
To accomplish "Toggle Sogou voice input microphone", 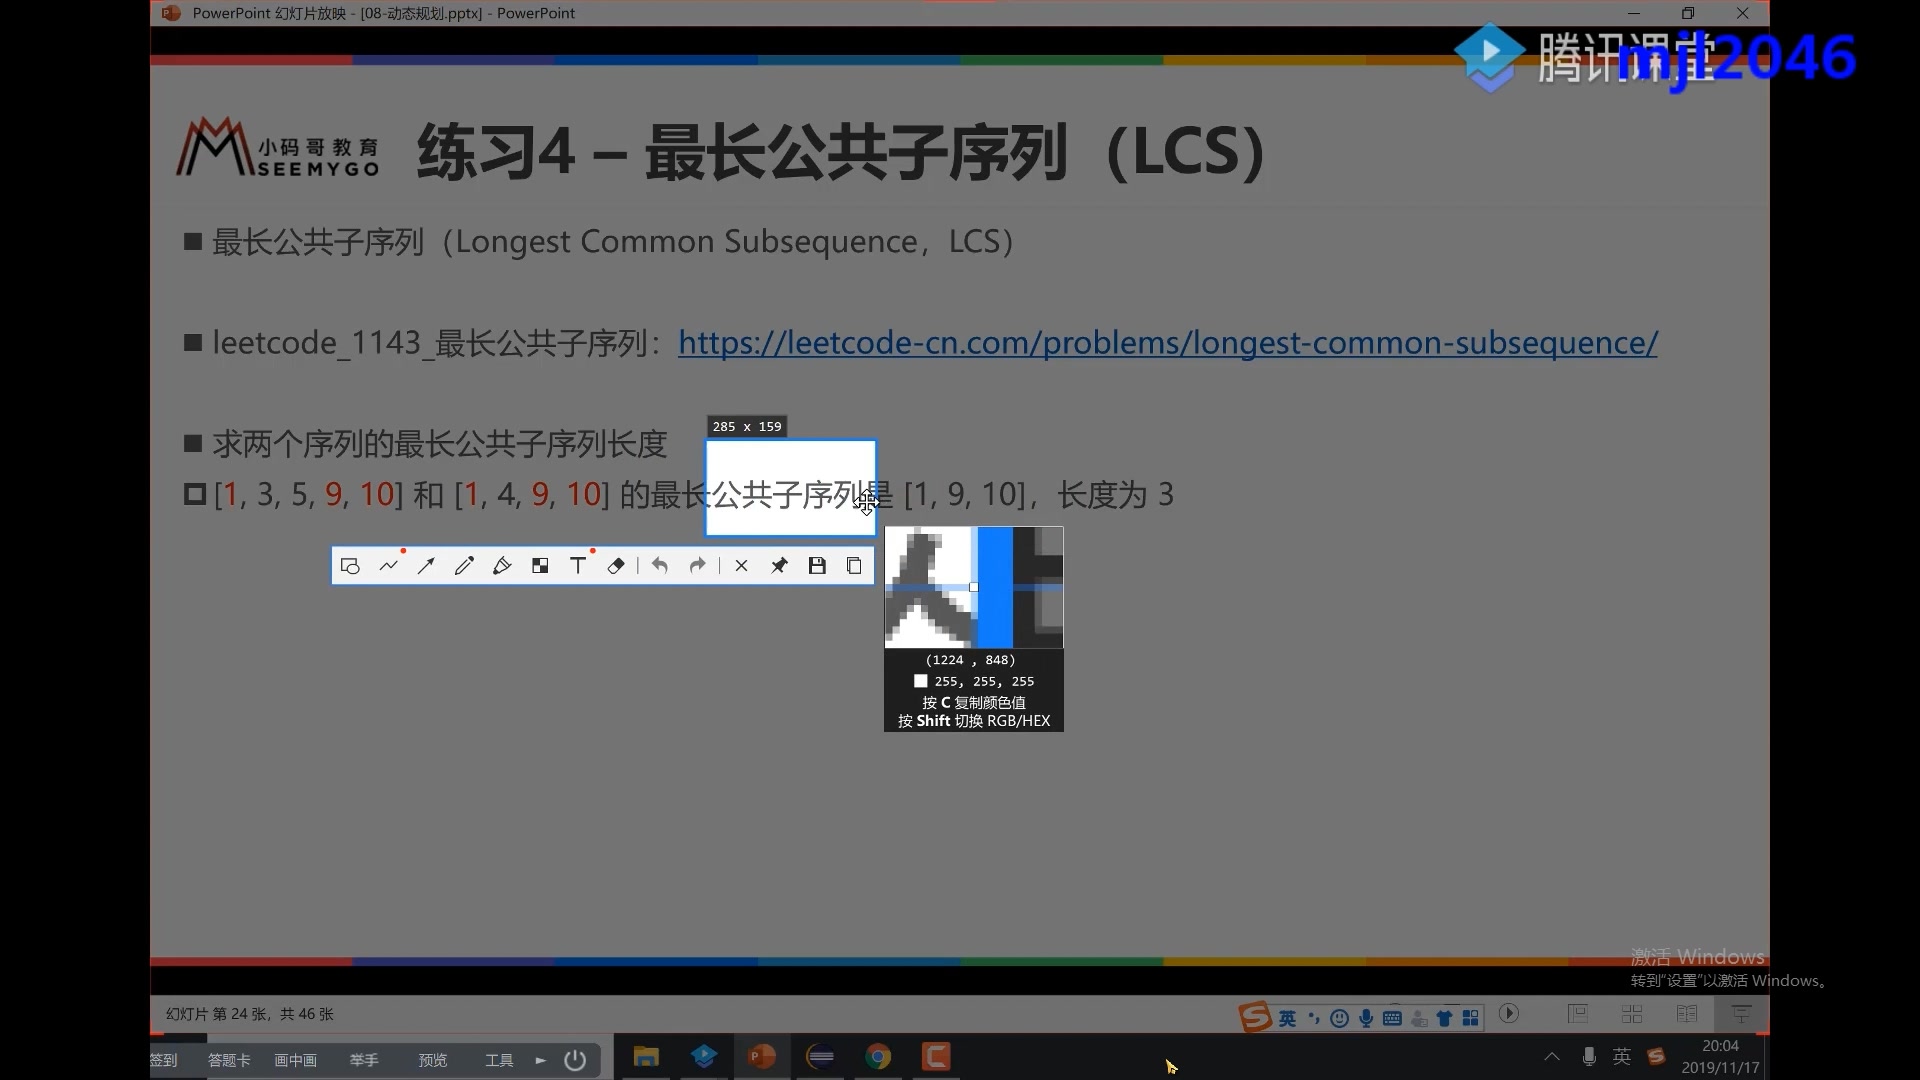I will 1366,1018.
